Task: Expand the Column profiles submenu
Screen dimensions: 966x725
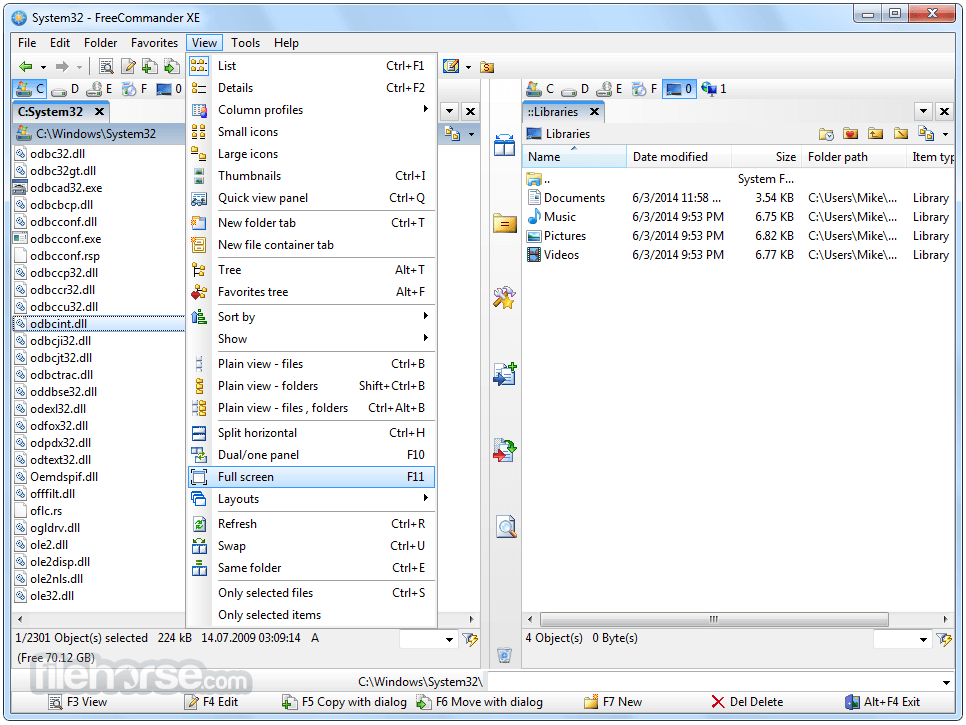Action: click(311, 110)
